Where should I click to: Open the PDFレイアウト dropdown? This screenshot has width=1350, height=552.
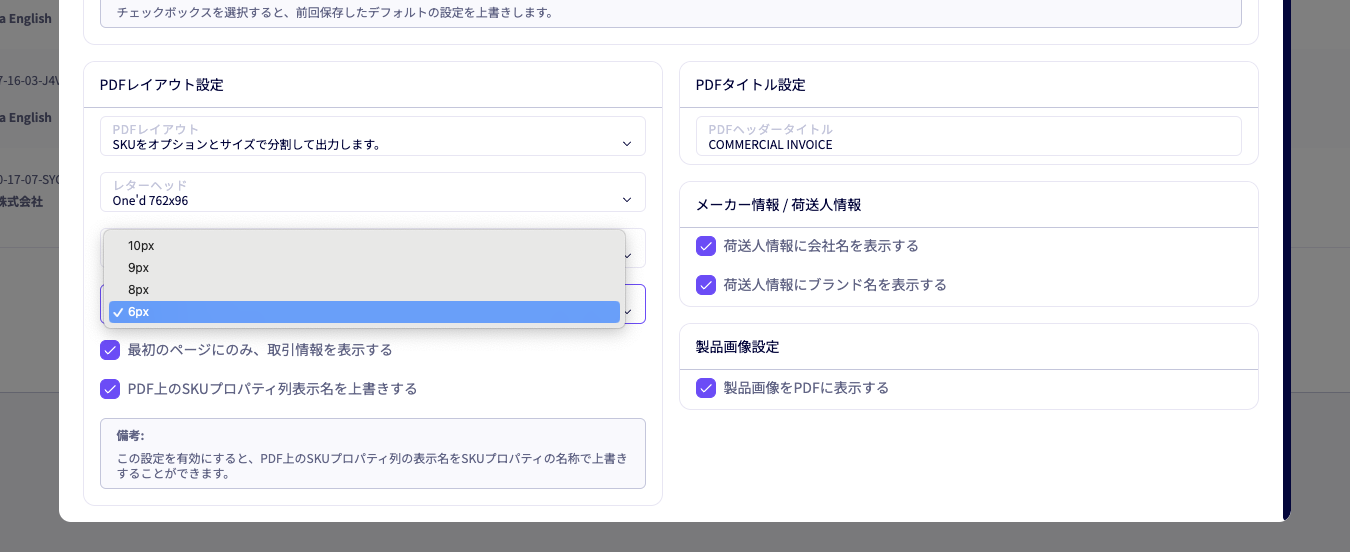pyautogui.click(x=372, y=136)
